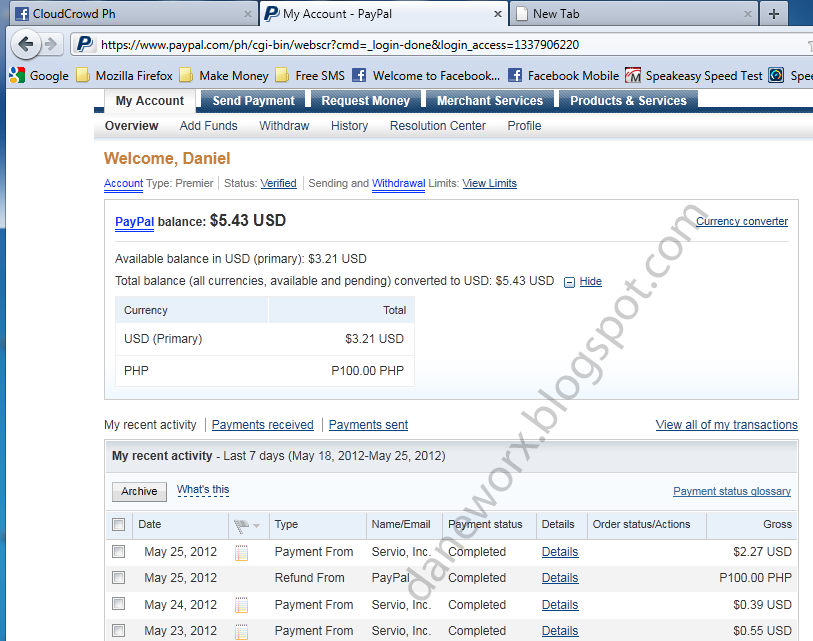This screenshot has width=813, height=641.
Task: Click the minus icon beside the Hide link
Action: point(569,282)
